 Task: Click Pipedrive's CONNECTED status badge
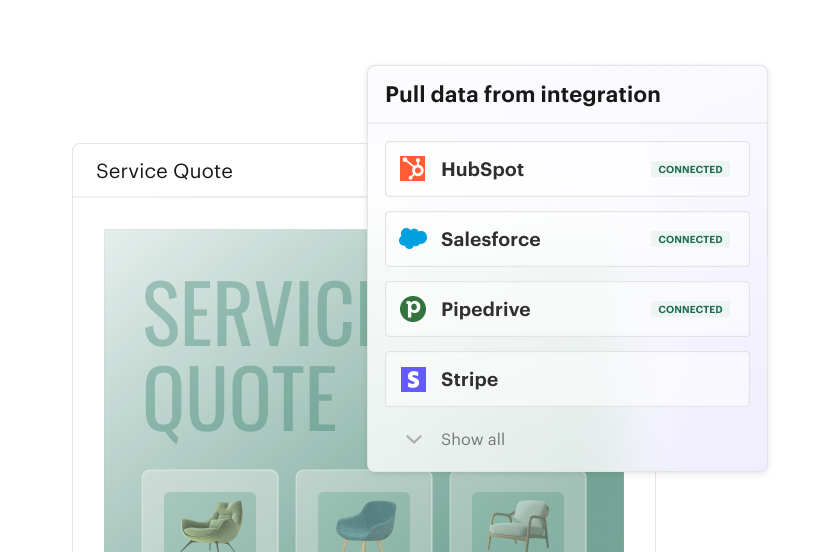point(690,309)
